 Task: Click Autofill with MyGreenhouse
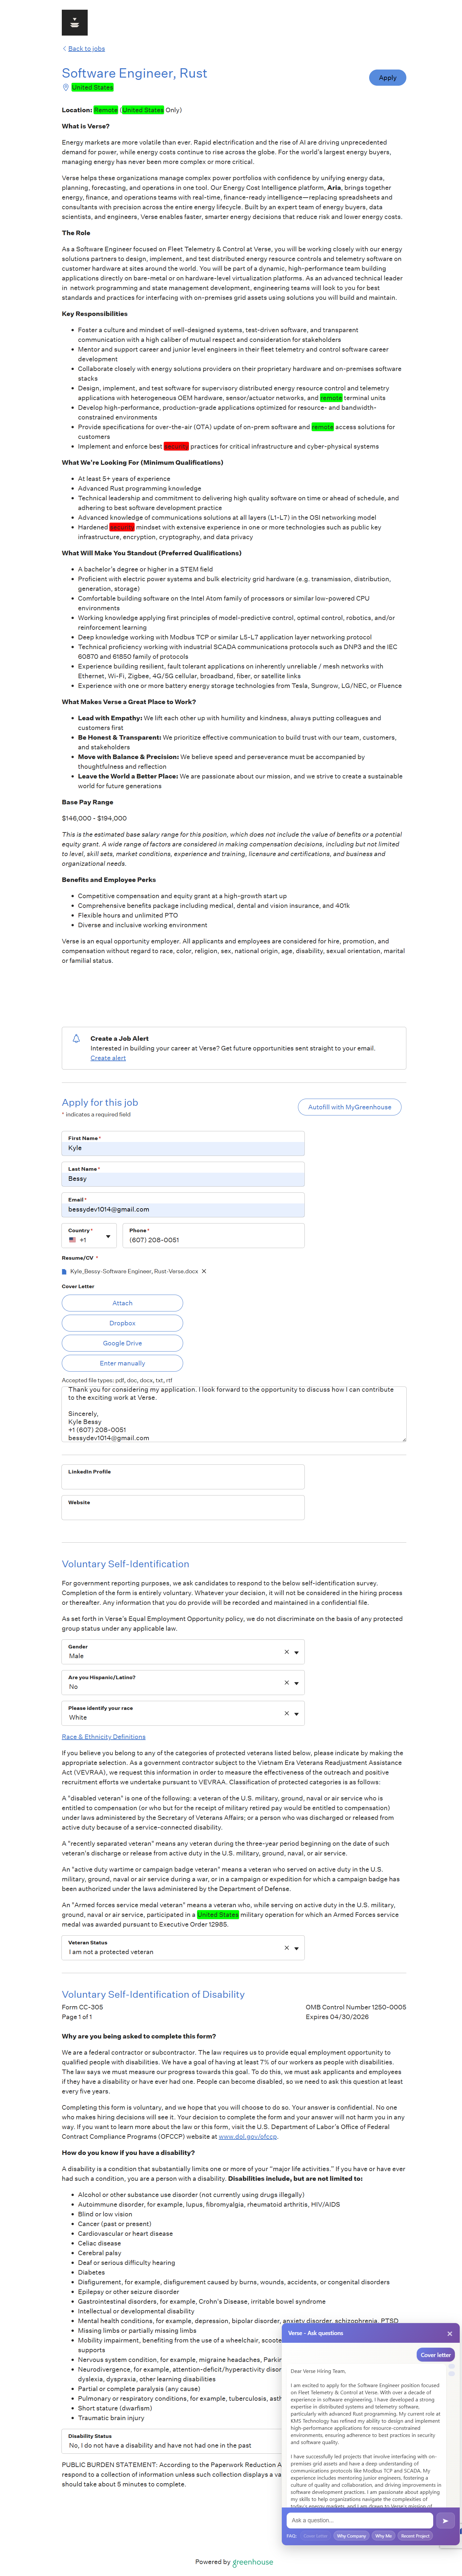coord(349,1106)
